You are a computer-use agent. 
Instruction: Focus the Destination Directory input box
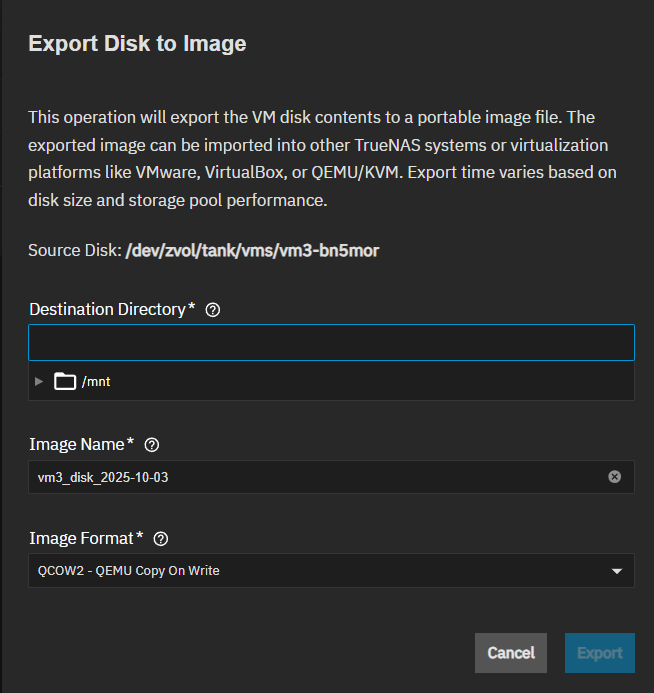(x=330, y=343)
